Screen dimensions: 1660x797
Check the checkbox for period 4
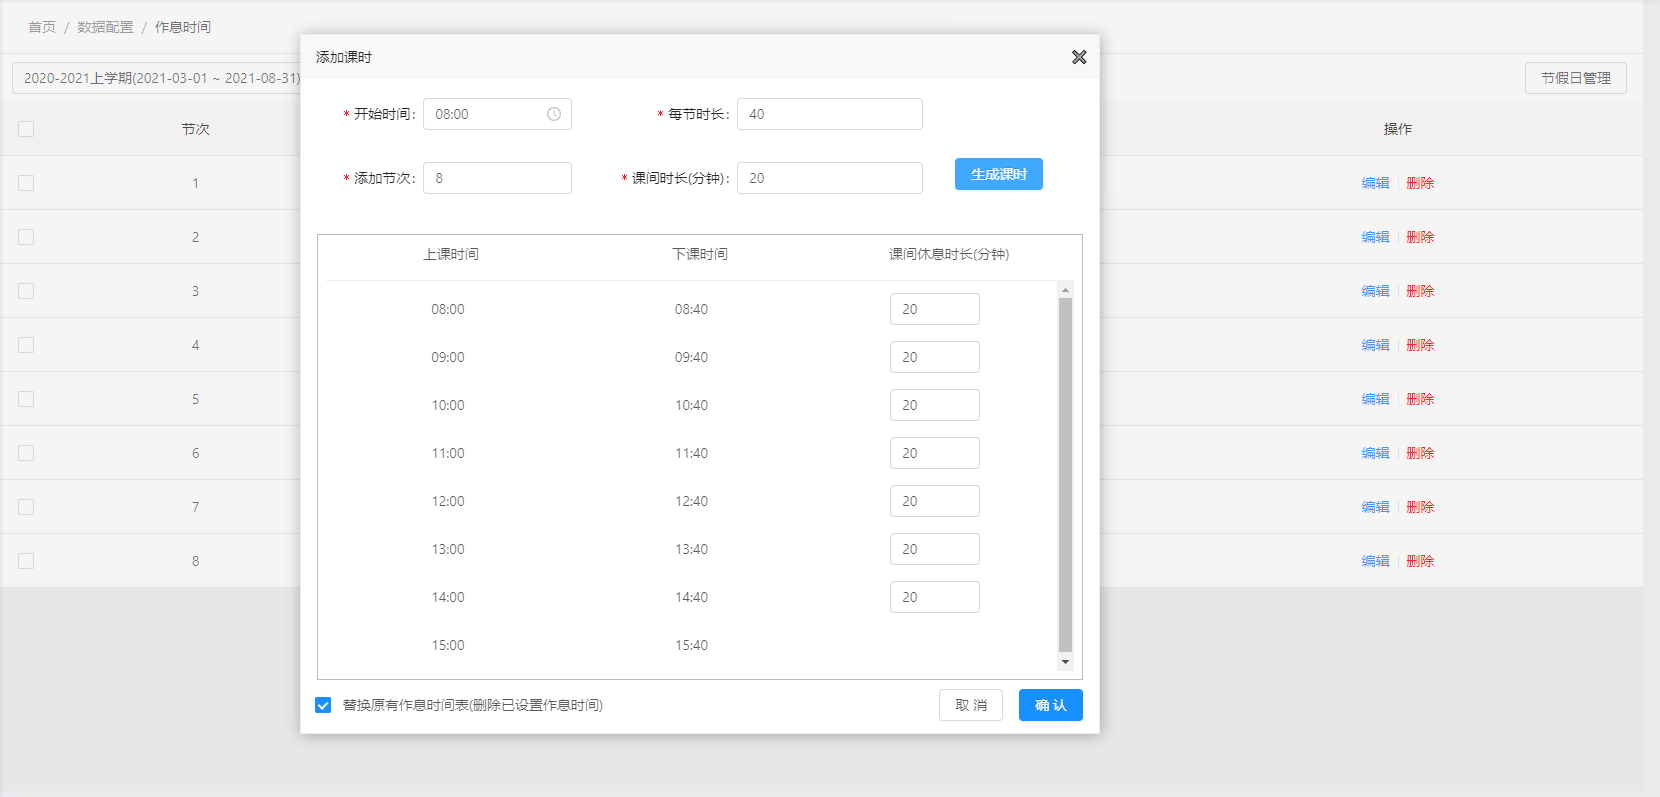pyautogui.click(x=26, y=345)
